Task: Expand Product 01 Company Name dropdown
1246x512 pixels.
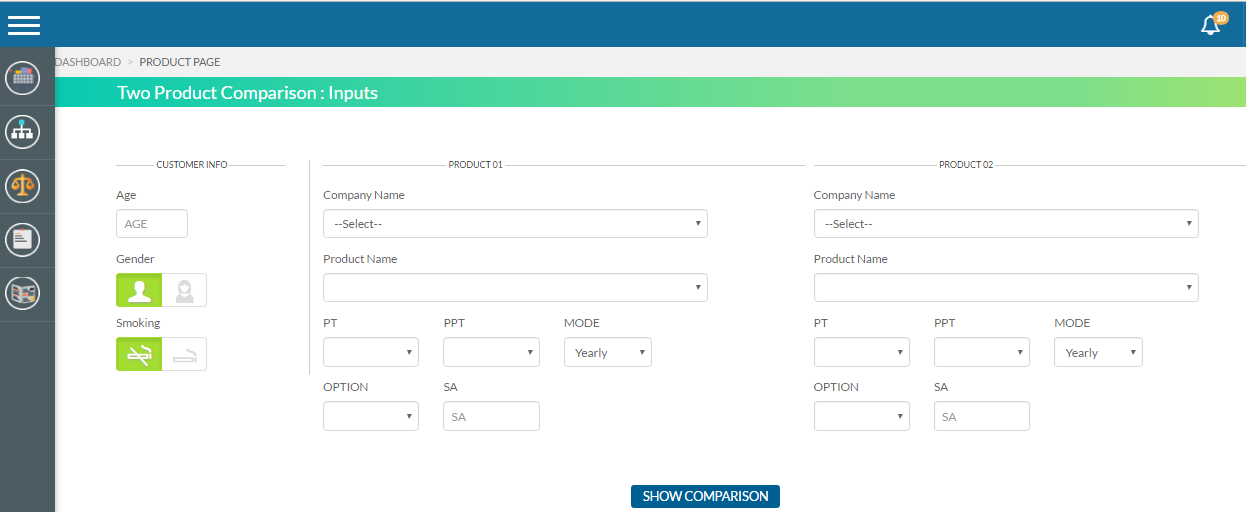Action: tap(515, 224)
